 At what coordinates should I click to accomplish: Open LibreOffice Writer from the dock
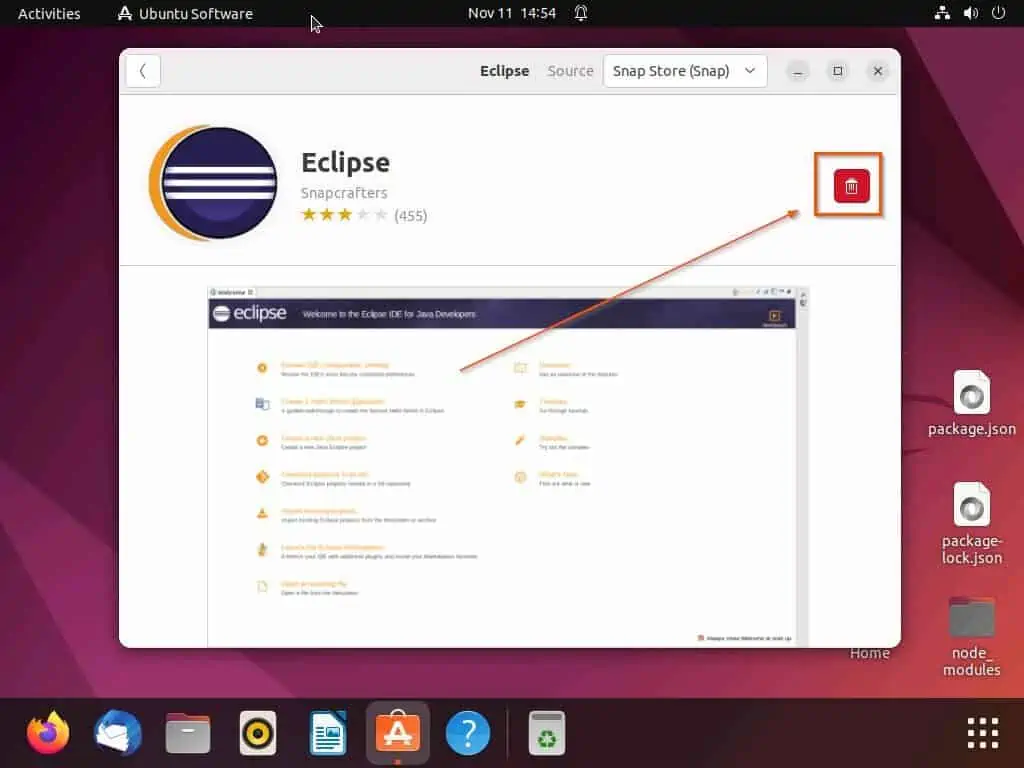point(327,732)
